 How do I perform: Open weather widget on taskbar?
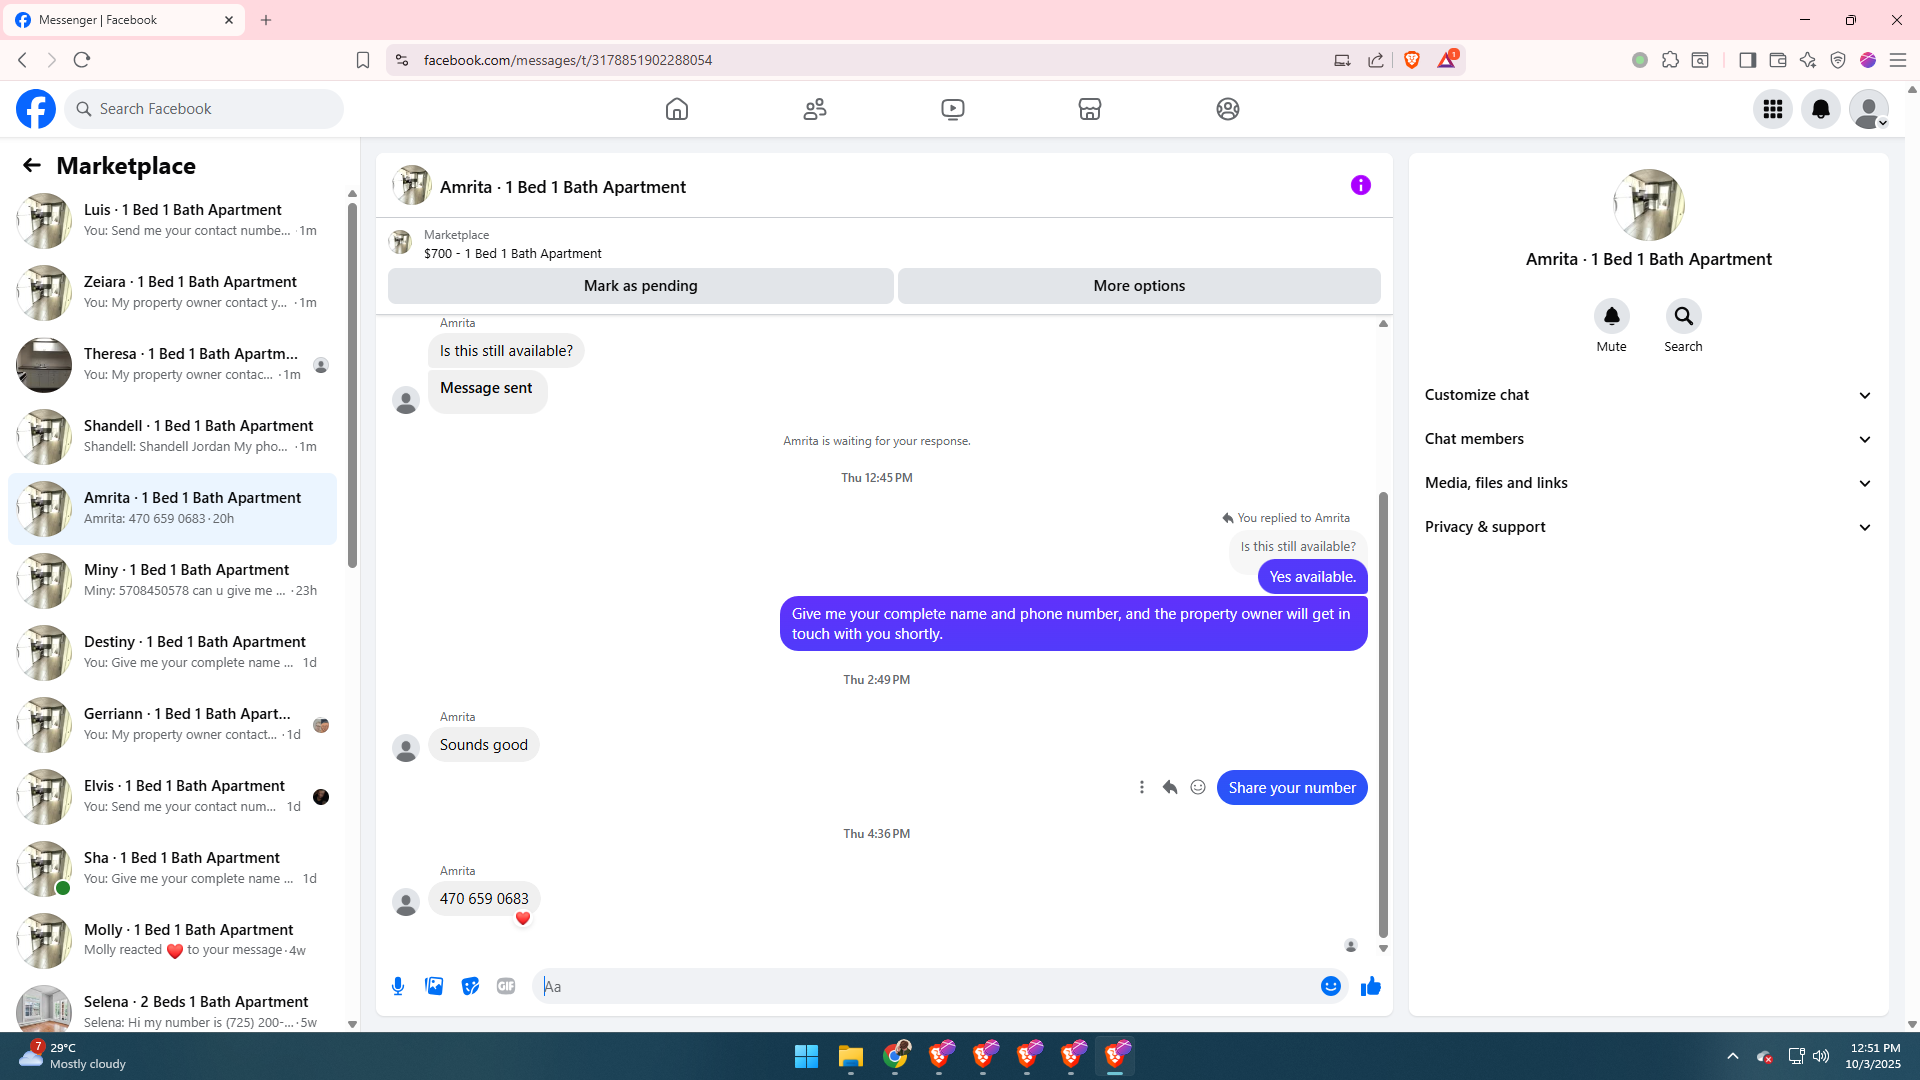point(75,1056)
